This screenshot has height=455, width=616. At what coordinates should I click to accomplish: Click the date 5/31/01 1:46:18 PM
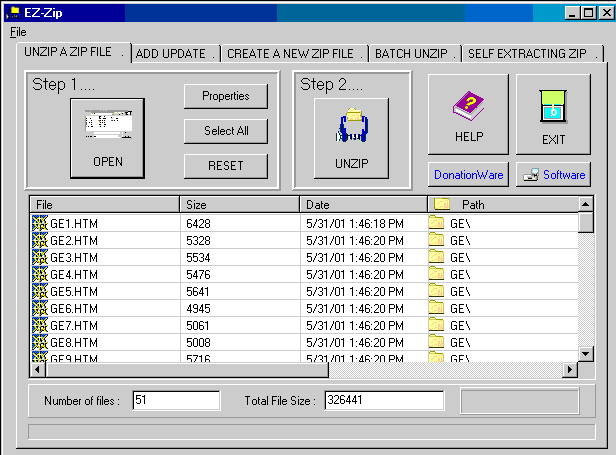point(355,224)
